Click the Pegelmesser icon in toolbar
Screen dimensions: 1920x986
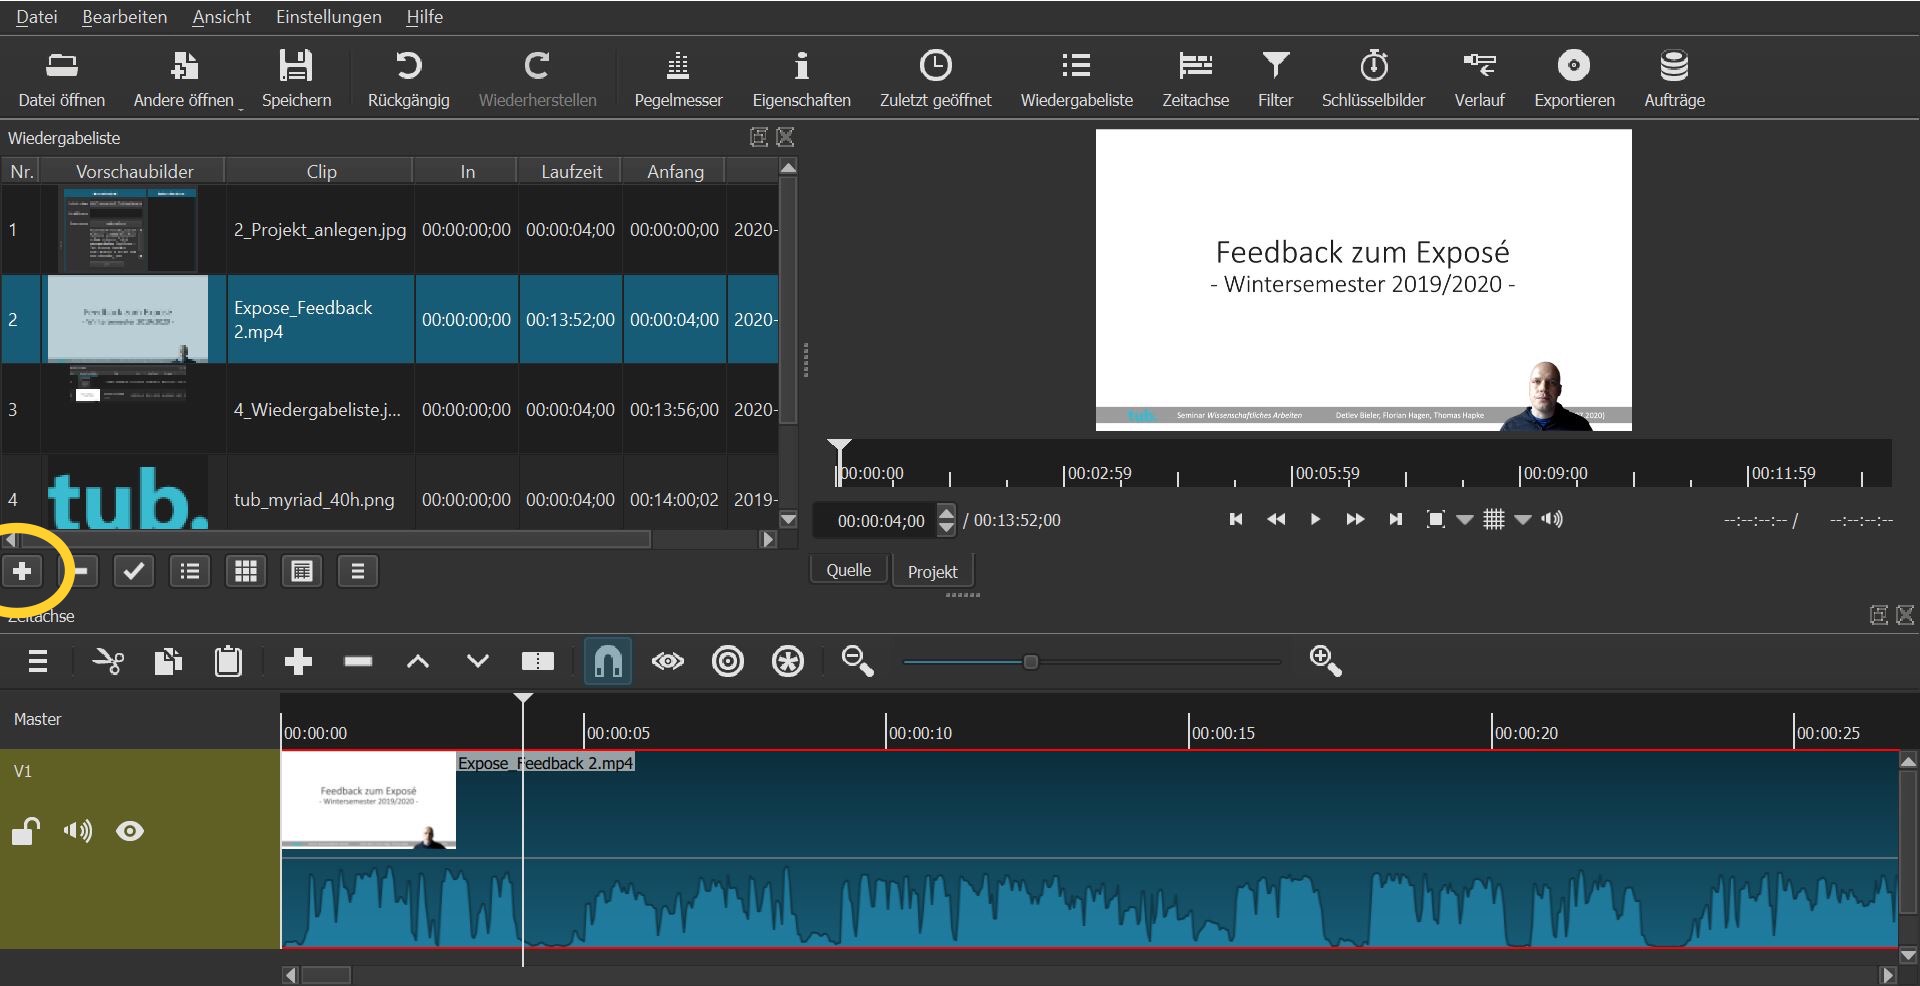678,67
